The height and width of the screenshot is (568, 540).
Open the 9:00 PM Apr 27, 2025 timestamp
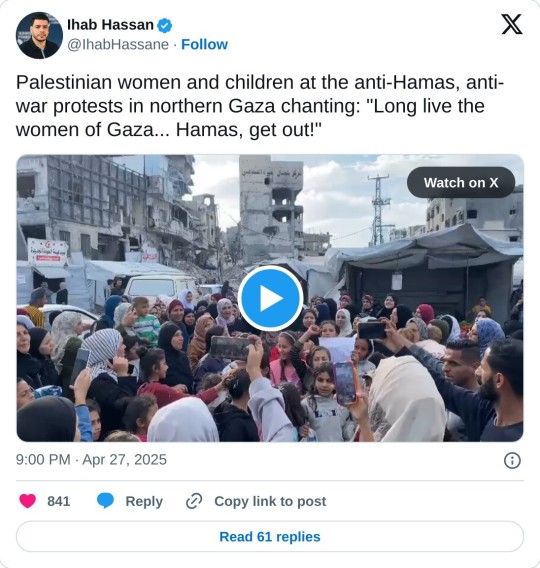point(91,460)
